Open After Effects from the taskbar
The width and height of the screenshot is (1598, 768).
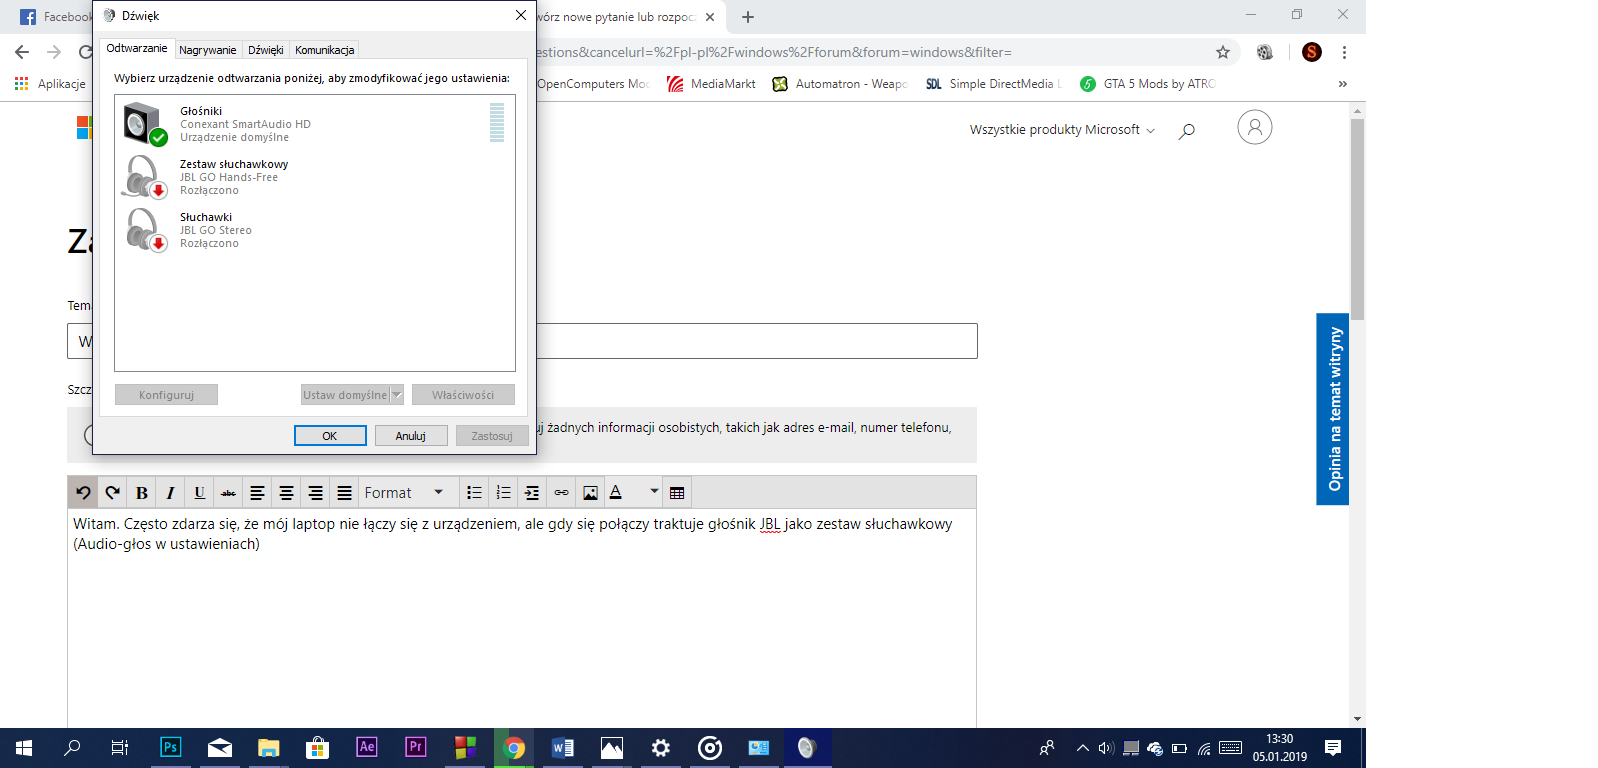pos(367,747)
